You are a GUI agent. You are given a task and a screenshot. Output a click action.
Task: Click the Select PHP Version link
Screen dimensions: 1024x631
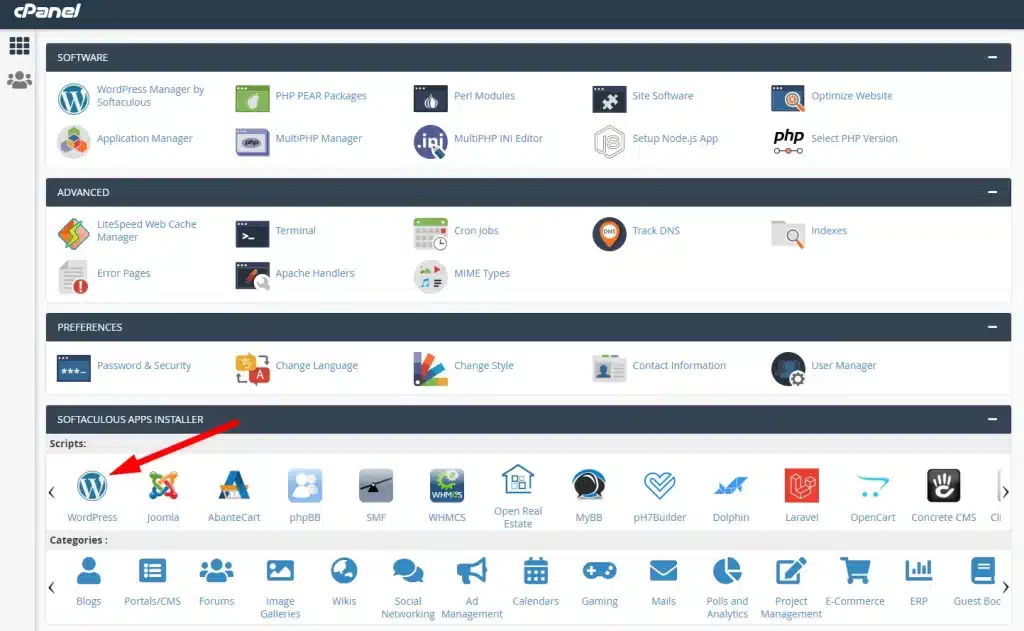pos(854,139)
